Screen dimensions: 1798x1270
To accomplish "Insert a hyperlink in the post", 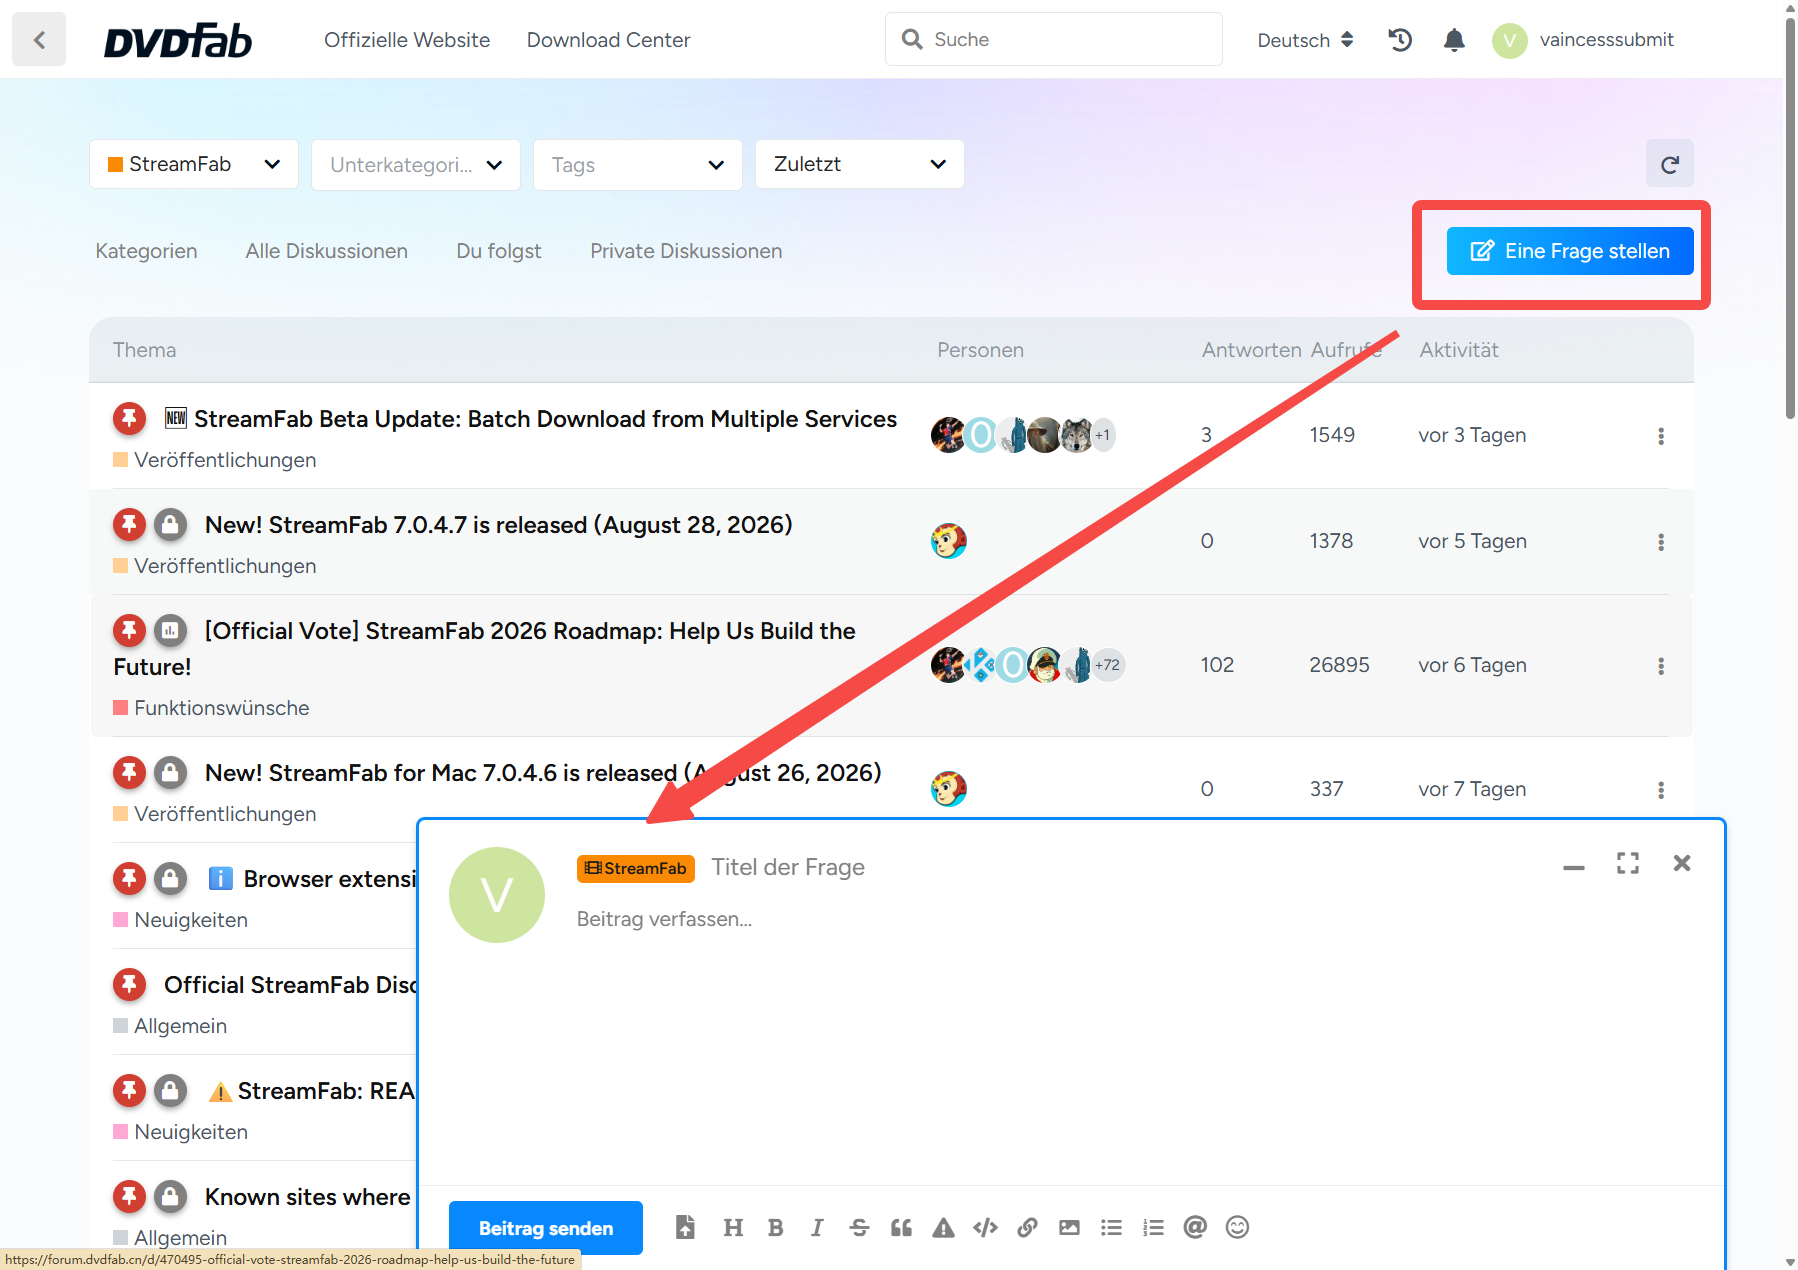I will coord(1027,1227).
